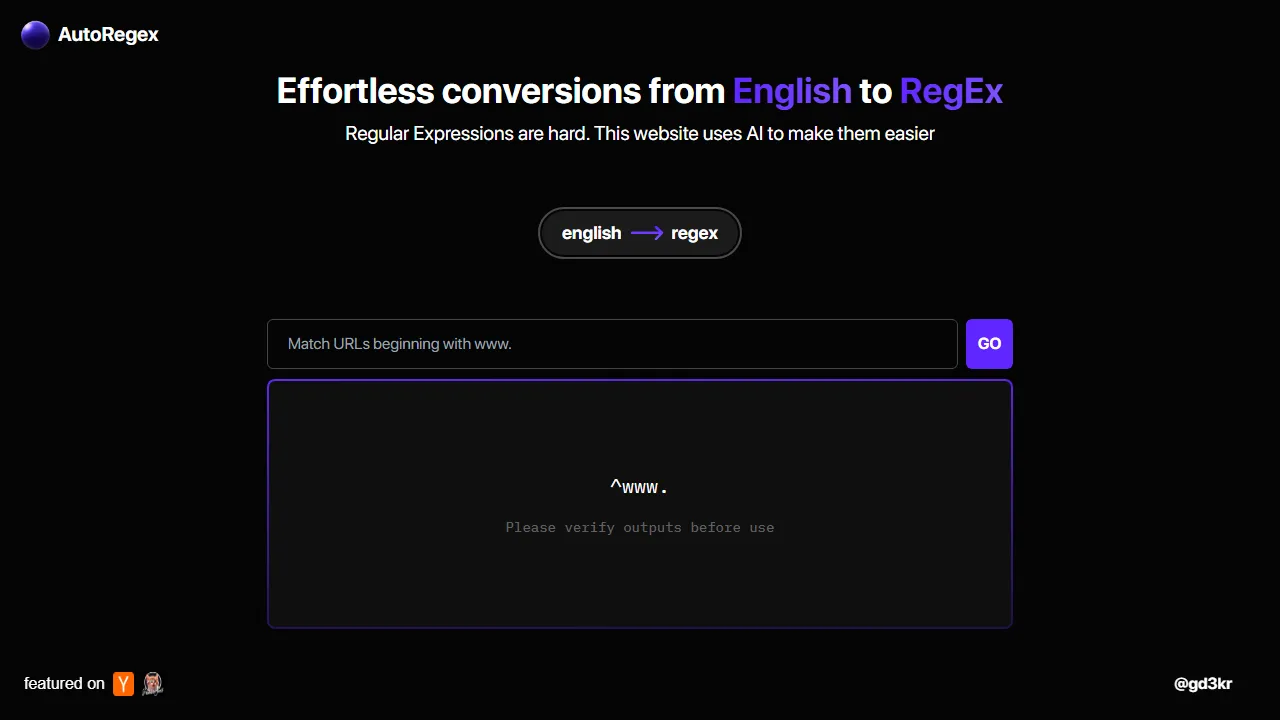Toggle the english to regex conversion switch
Image resolution: width=1280 pixels, height=720 pixels.
pos(640,233)
